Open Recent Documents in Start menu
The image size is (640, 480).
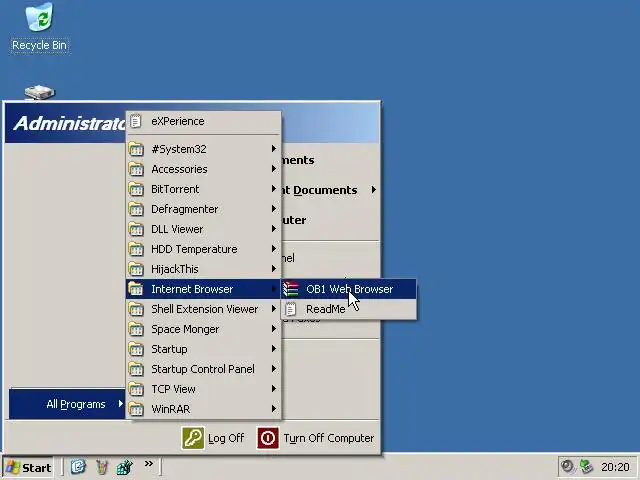click(331, 190)
